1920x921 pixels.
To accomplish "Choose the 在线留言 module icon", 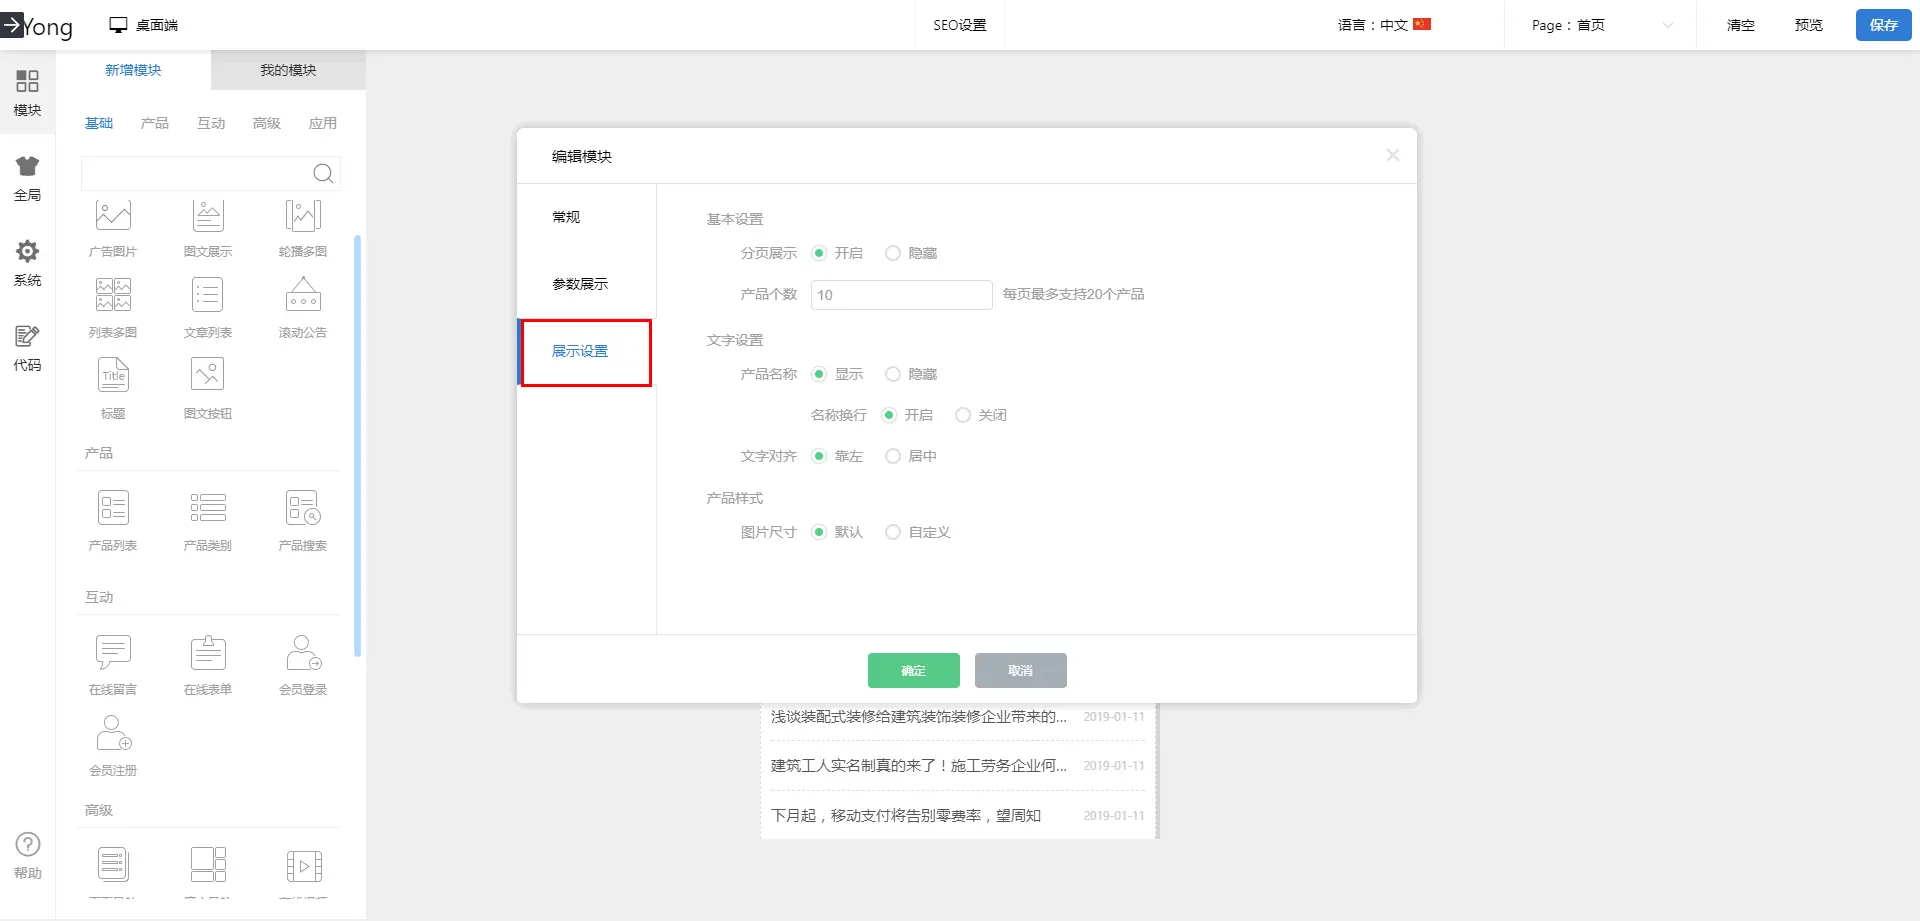I will point(113,653).
